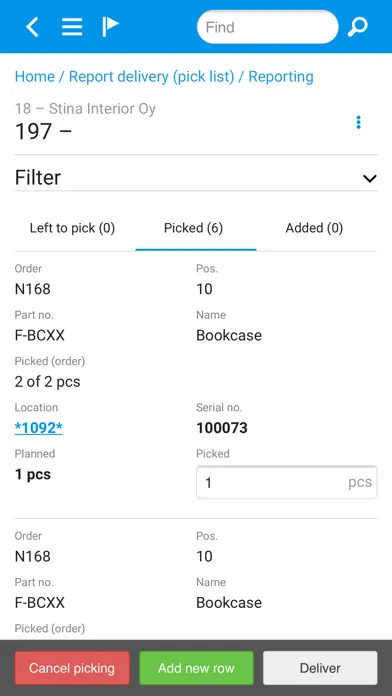Click the Picked quantity input field
Image resolution: width=392 pixels, height=696 pixels.
[287, 482]
